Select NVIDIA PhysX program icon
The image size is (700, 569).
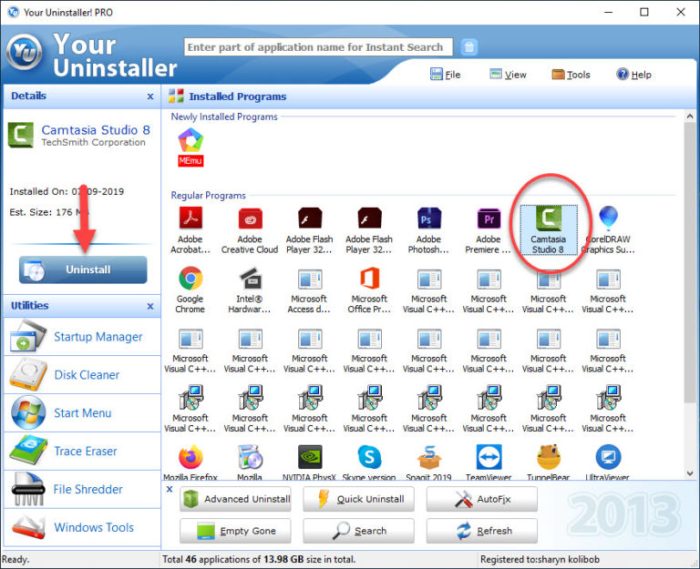(x=310, y=462)
